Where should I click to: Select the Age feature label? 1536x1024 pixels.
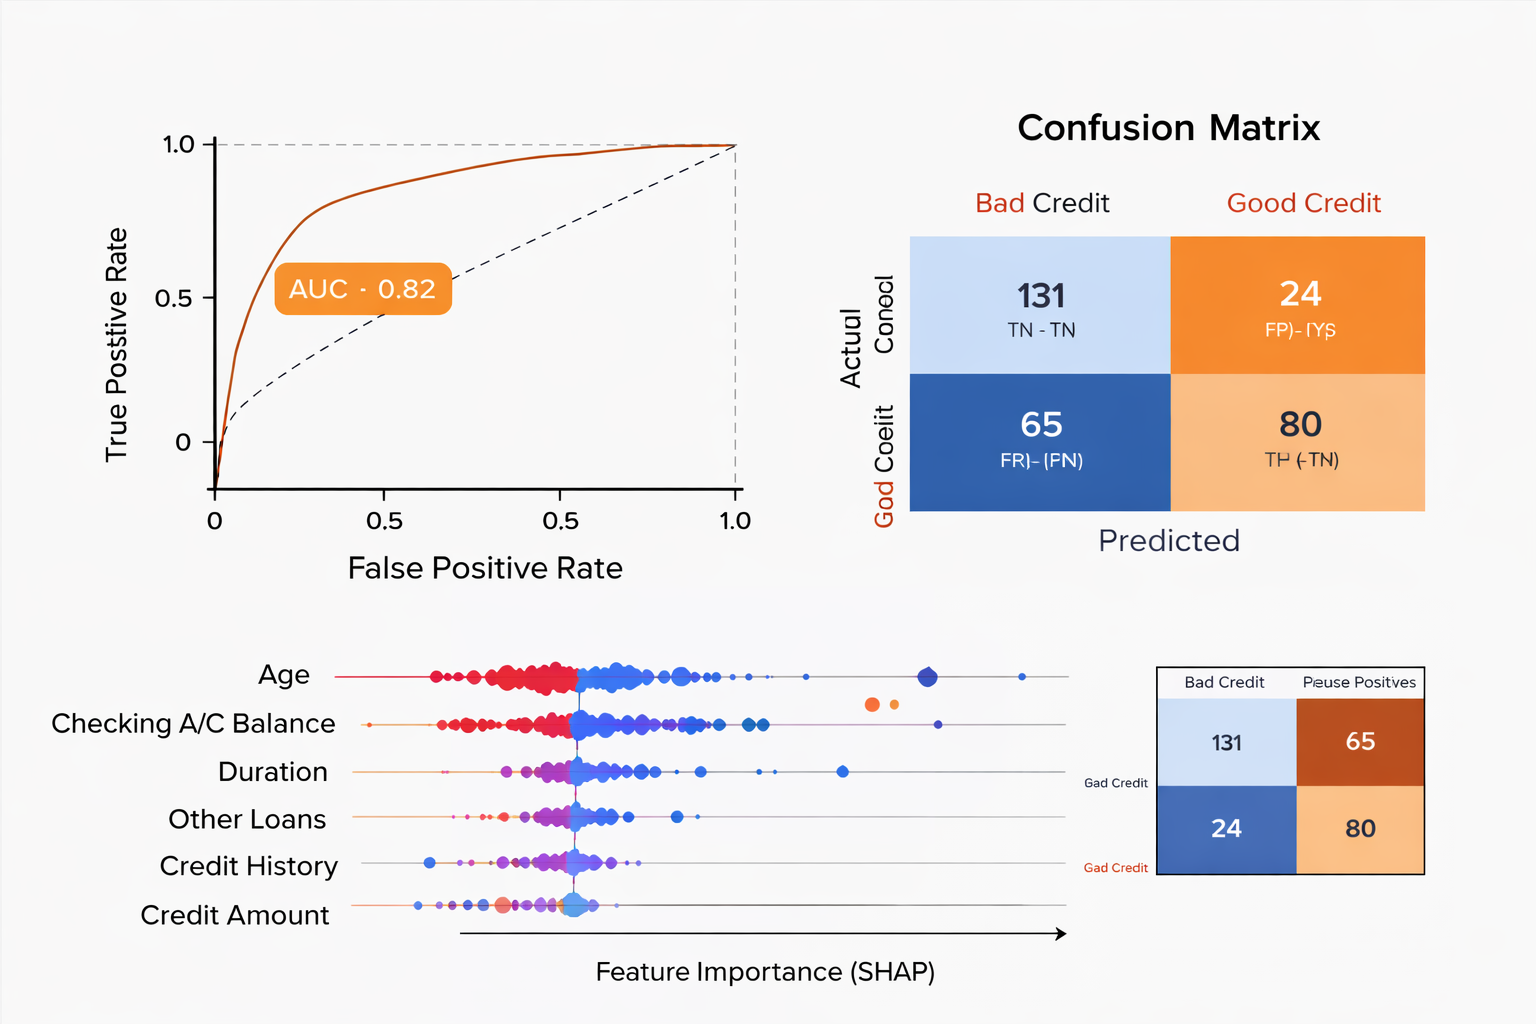coord(284,675)
